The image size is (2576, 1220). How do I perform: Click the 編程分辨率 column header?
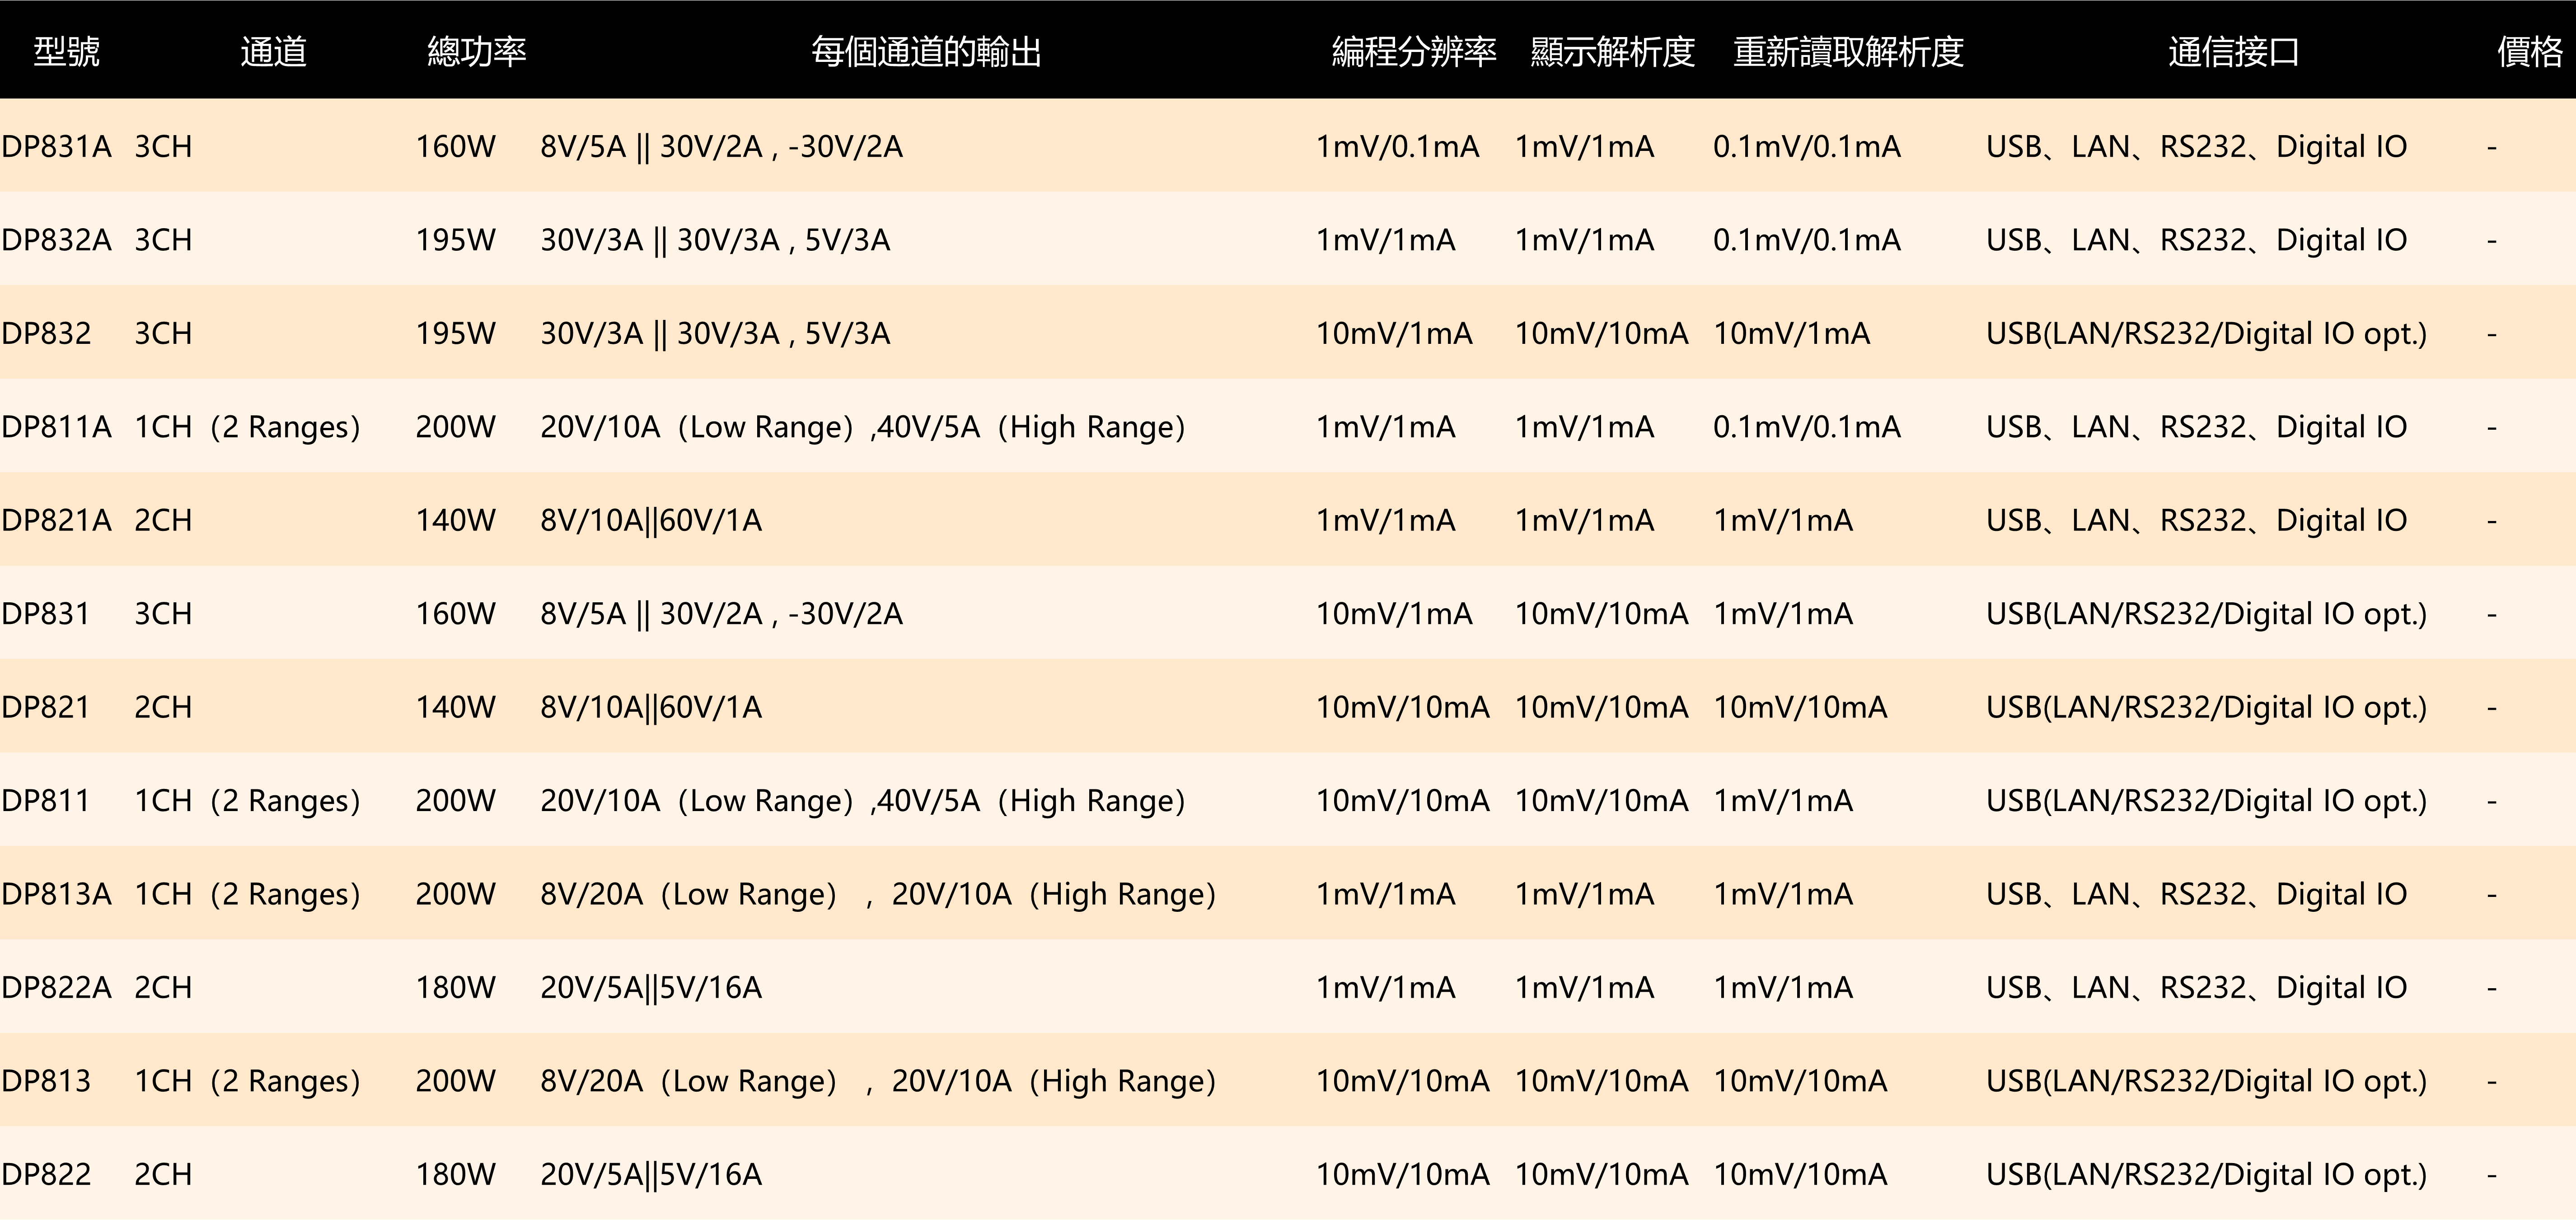pyautogui.click(x=1414, y=51)
